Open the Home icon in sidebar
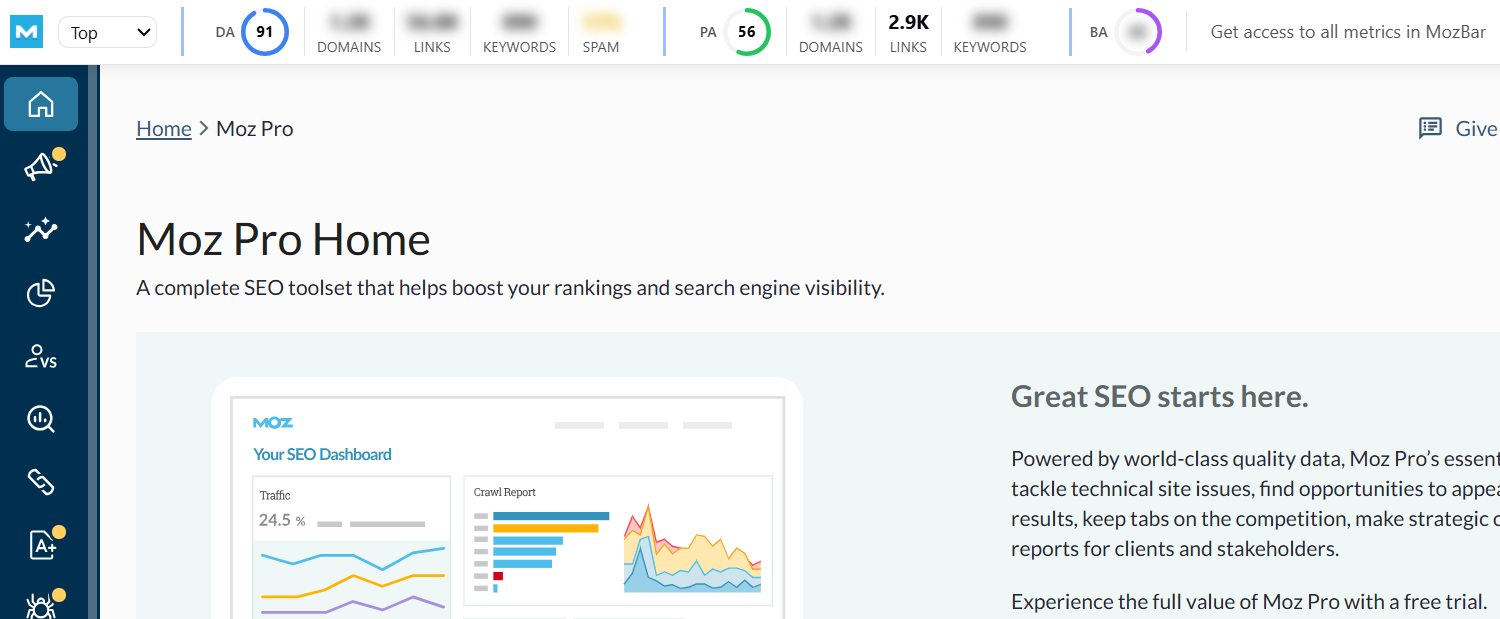 coord(41,104)
